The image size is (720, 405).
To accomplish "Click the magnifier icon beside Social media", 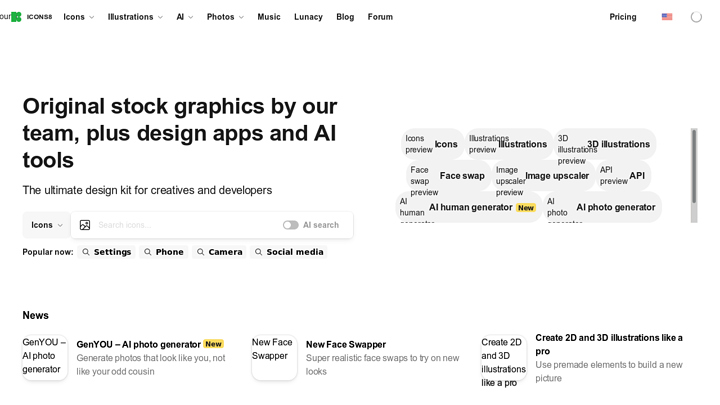I will click(259, 252).
